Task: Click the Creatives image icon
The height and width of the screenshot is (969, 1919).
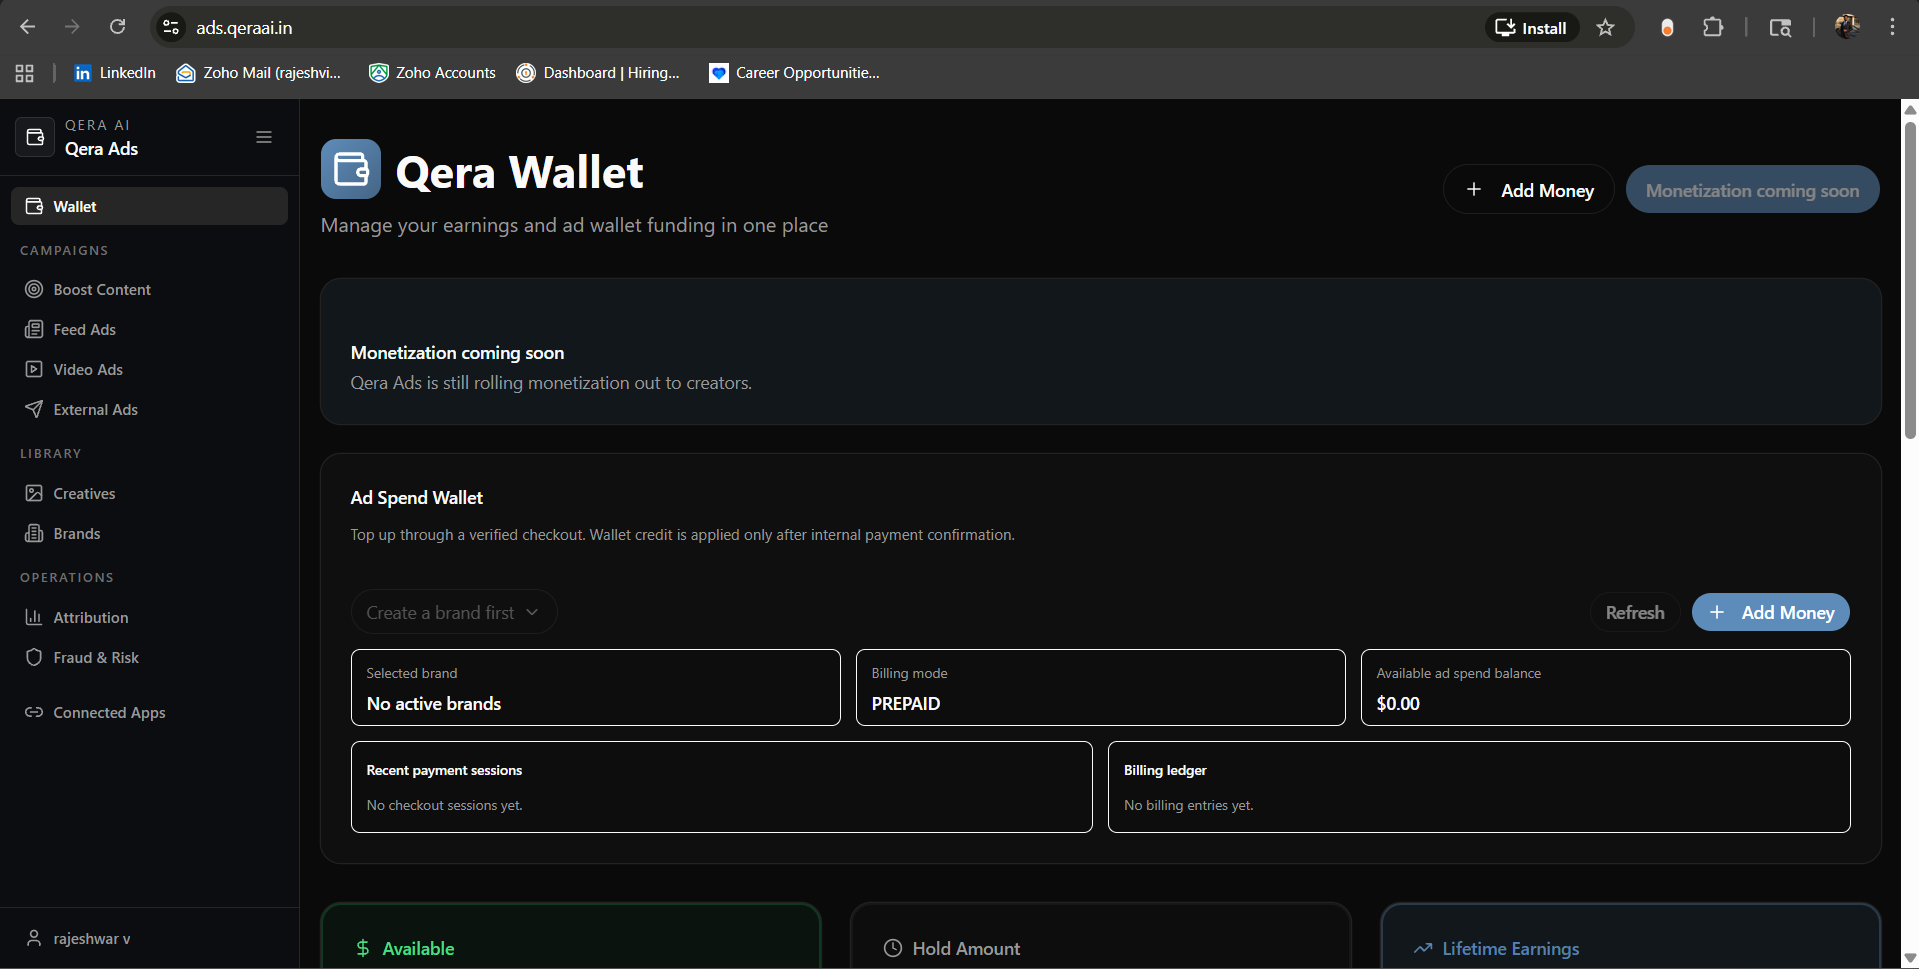Action: (34, 493)
